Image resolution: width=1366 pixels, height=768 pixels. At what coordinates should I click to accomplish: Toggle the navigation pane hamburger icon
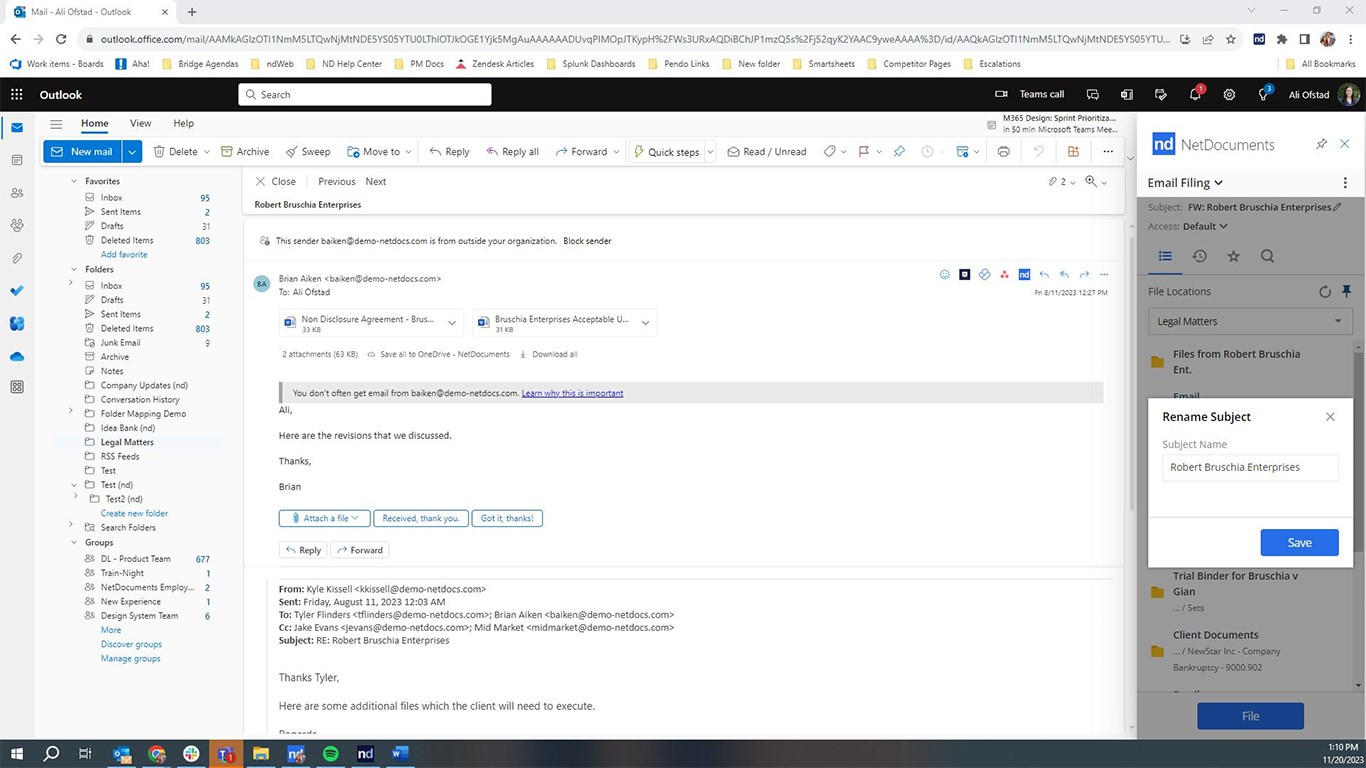click(x=56, y=123)
